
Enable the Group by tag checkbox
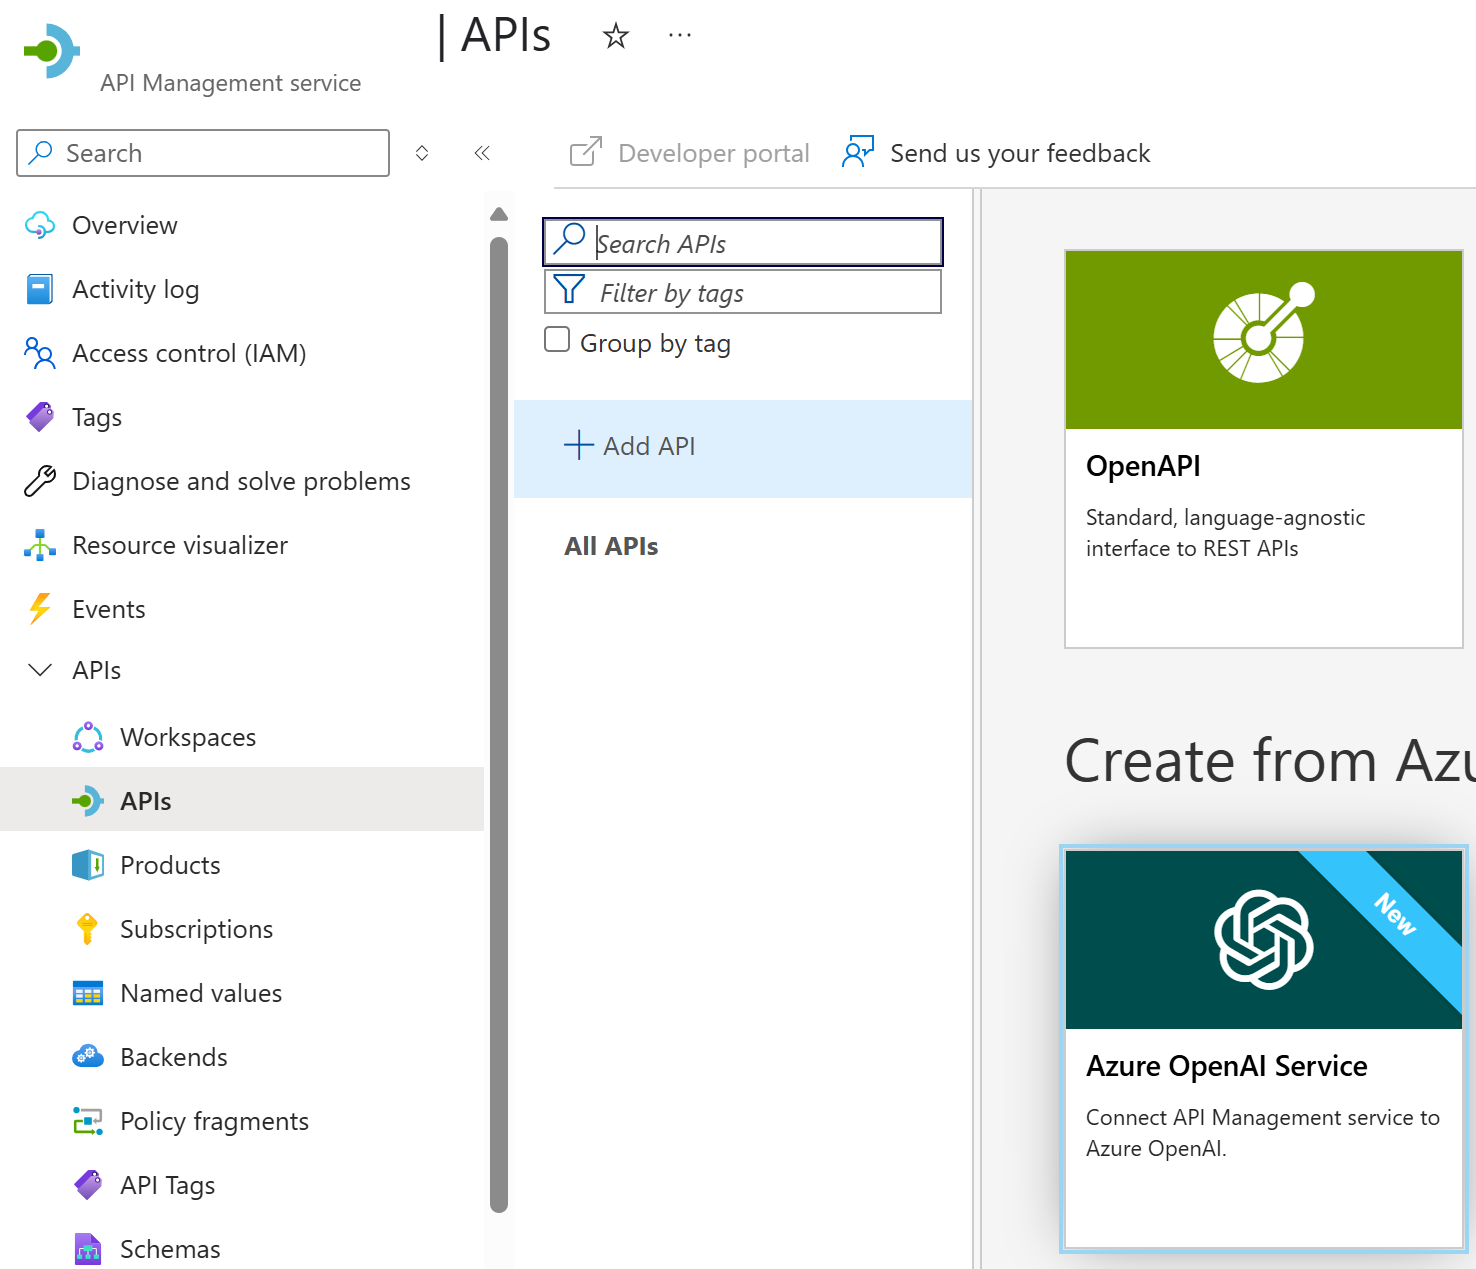pyautogui.click(x=557, y=339)
